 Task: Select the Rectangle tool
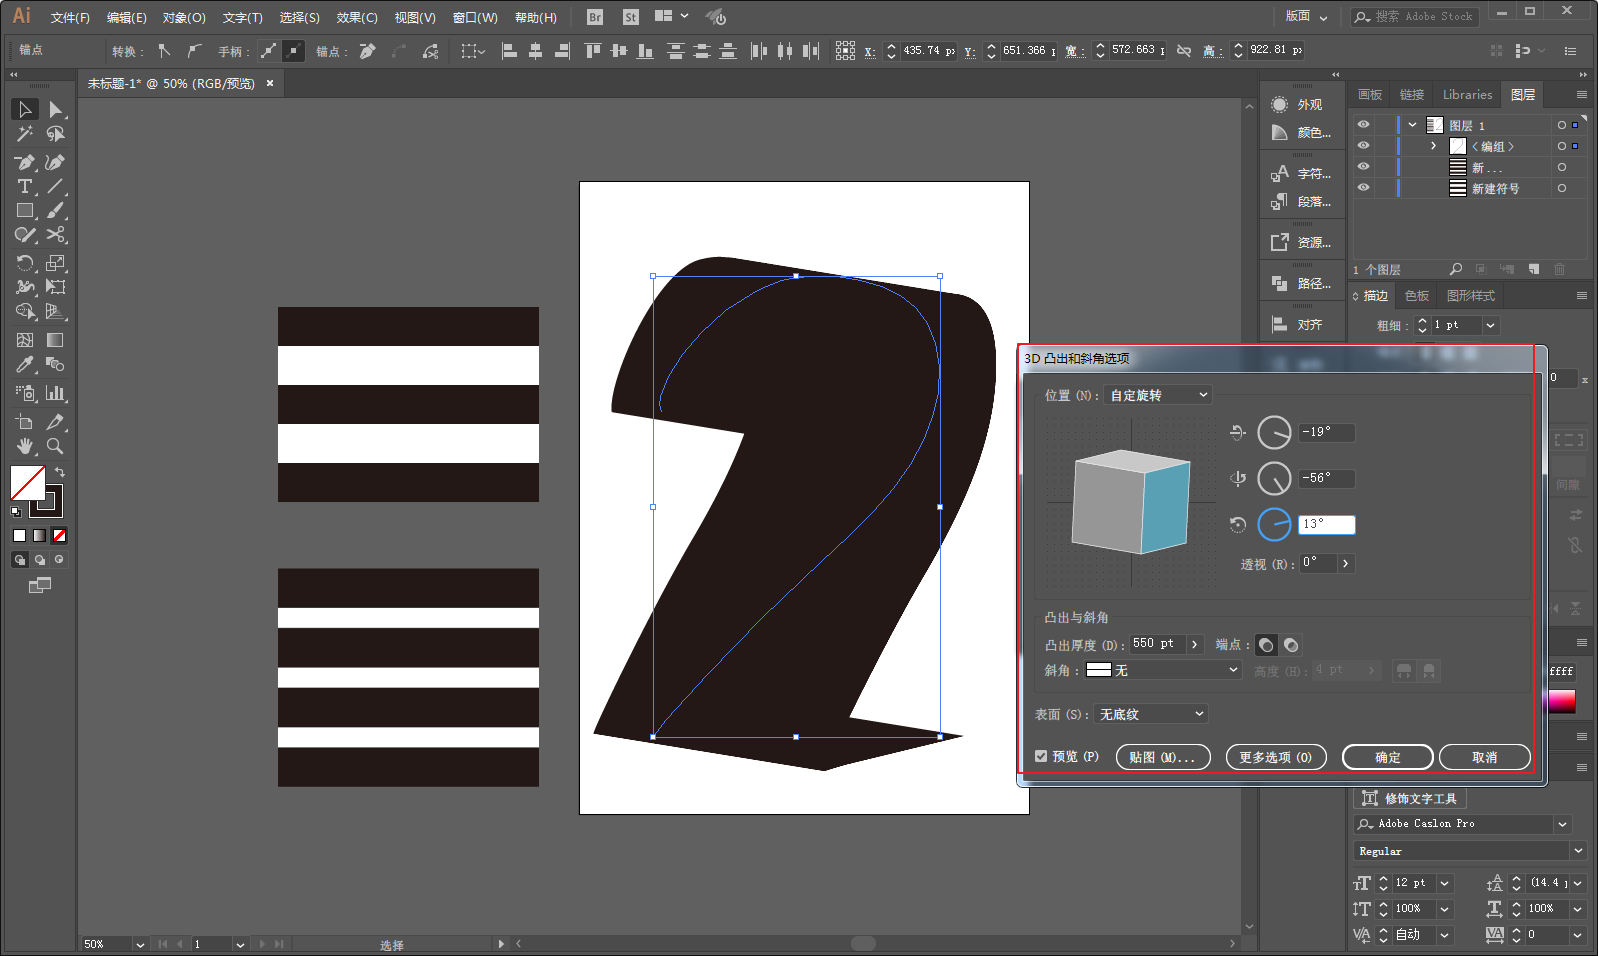(25, 211)
